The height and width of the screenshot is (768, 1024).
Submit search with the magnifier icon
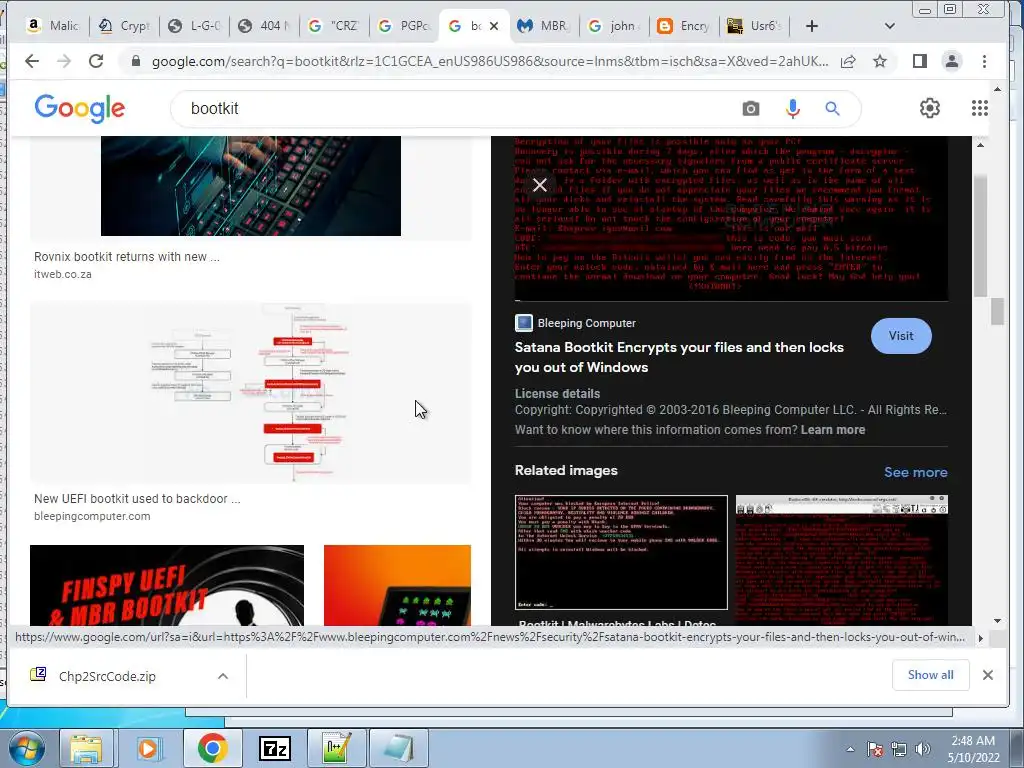[x=832, y=108]
